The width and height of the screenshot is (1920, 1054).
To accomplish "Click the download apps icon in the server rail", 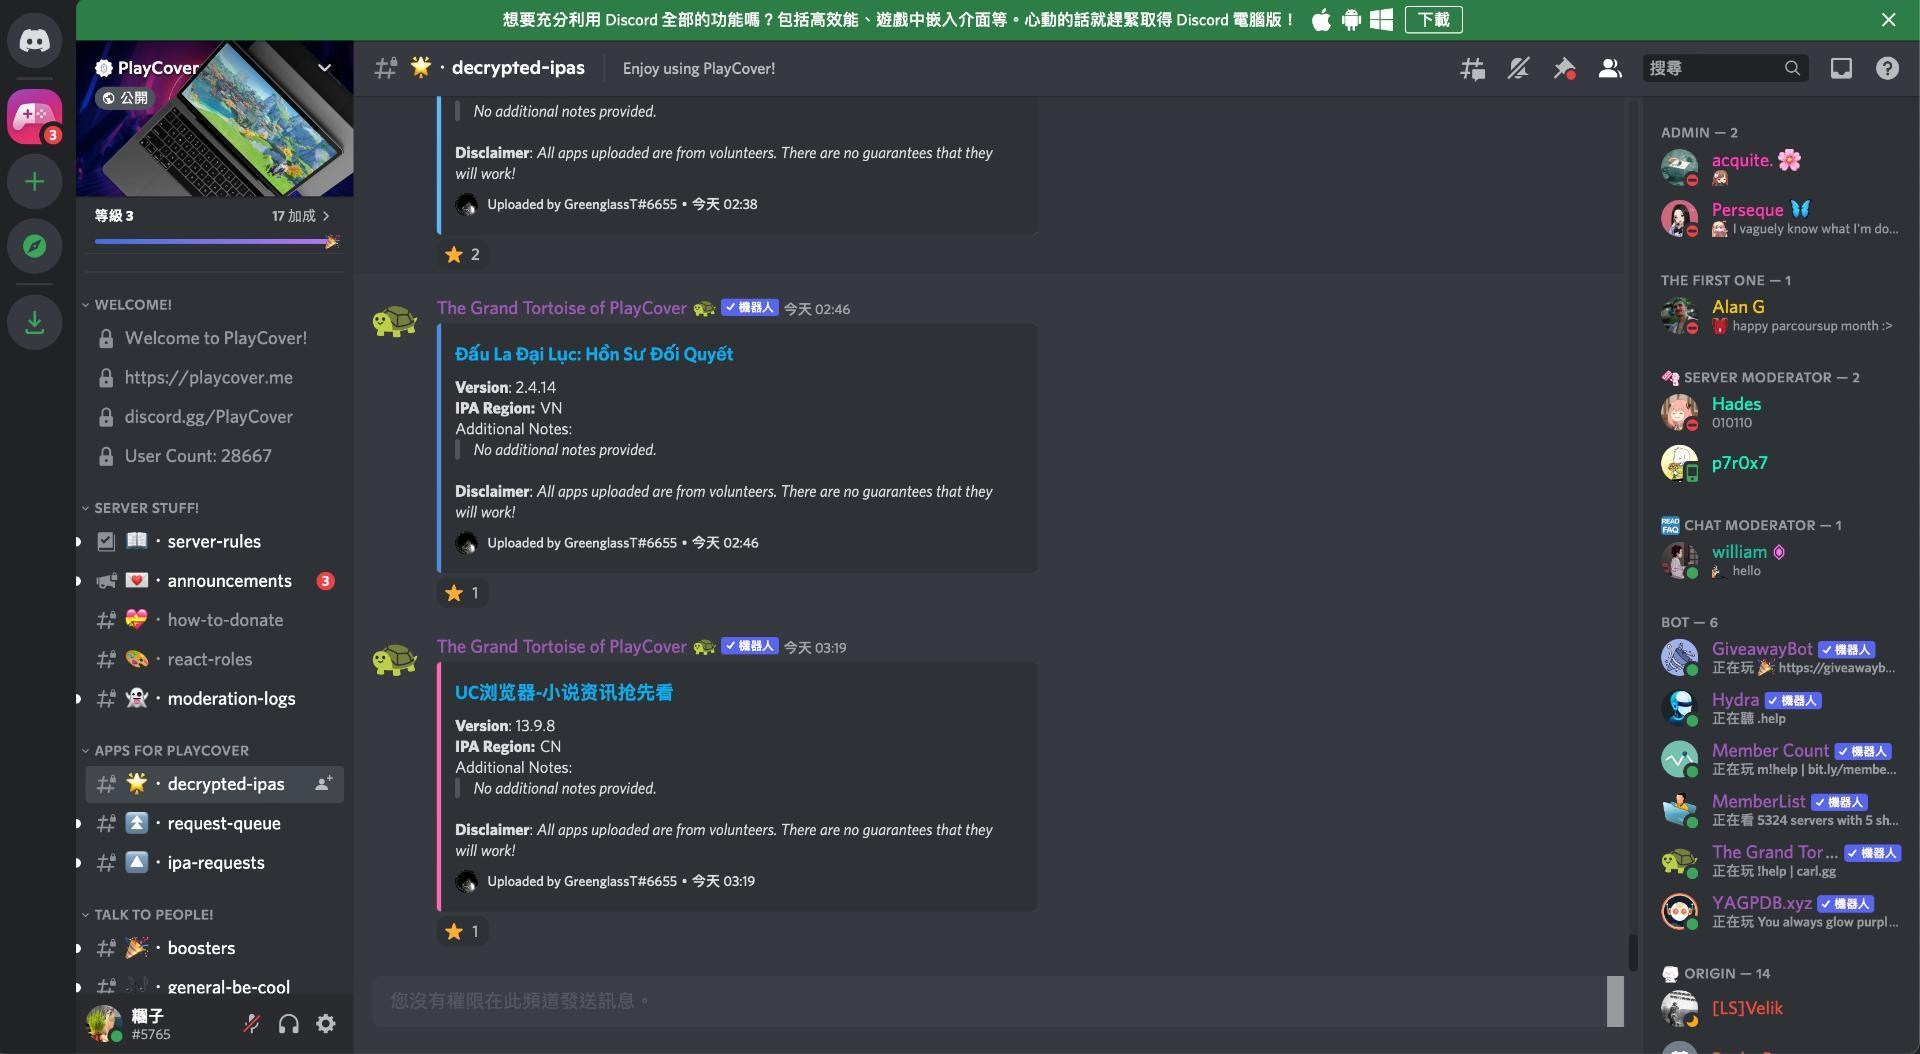I will pyautogui.click(x=35, y=322).
